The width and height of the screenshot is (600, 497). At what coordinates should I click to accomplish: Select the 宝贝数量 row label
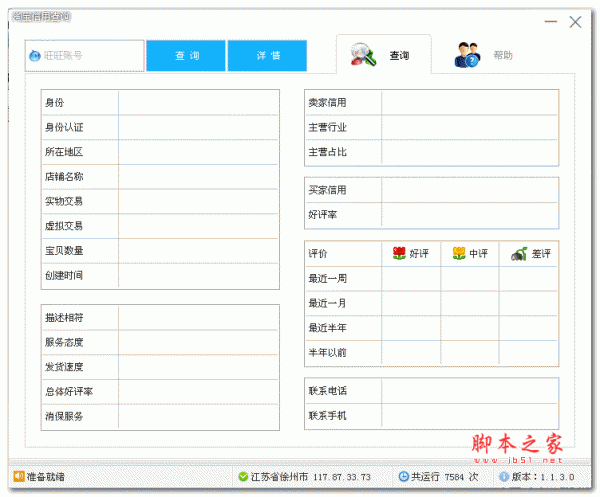[64, 251]
